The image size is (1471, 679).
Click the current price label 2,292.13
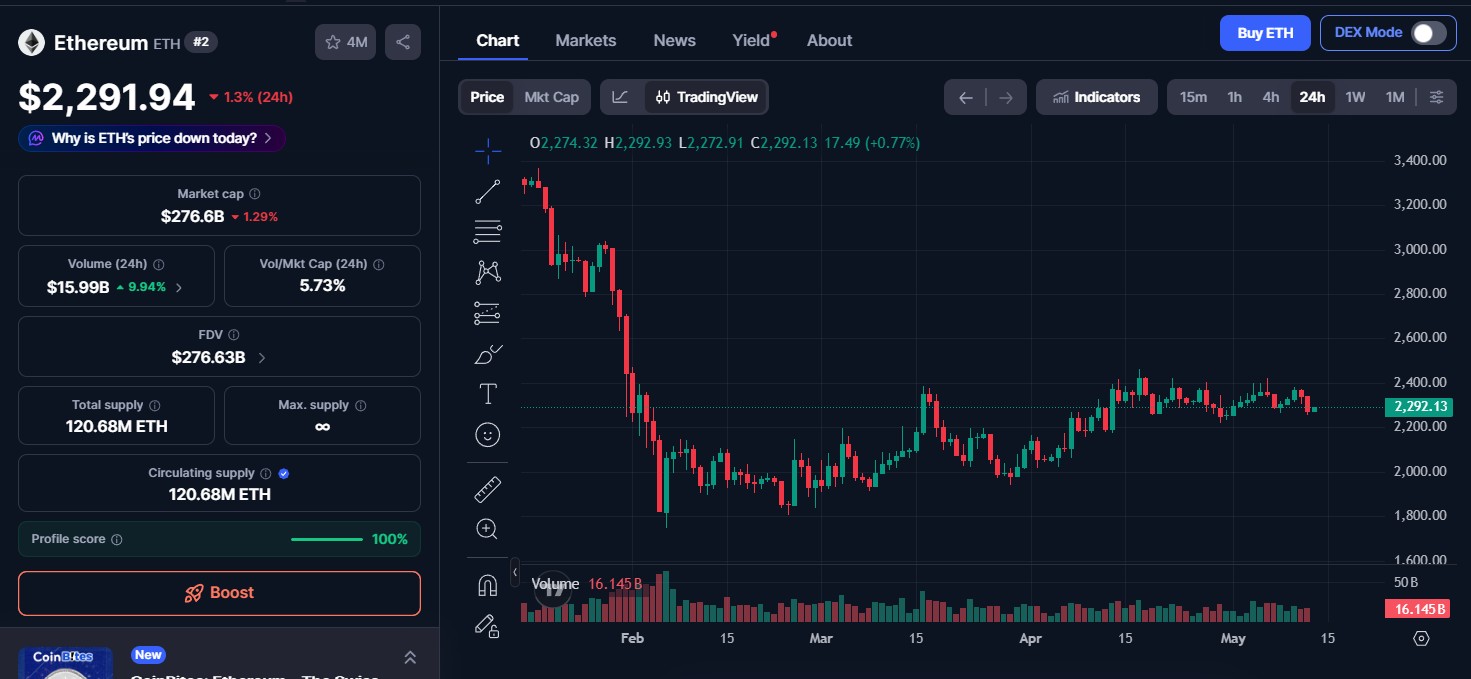pyautogui.click(x=1418, y=407)
